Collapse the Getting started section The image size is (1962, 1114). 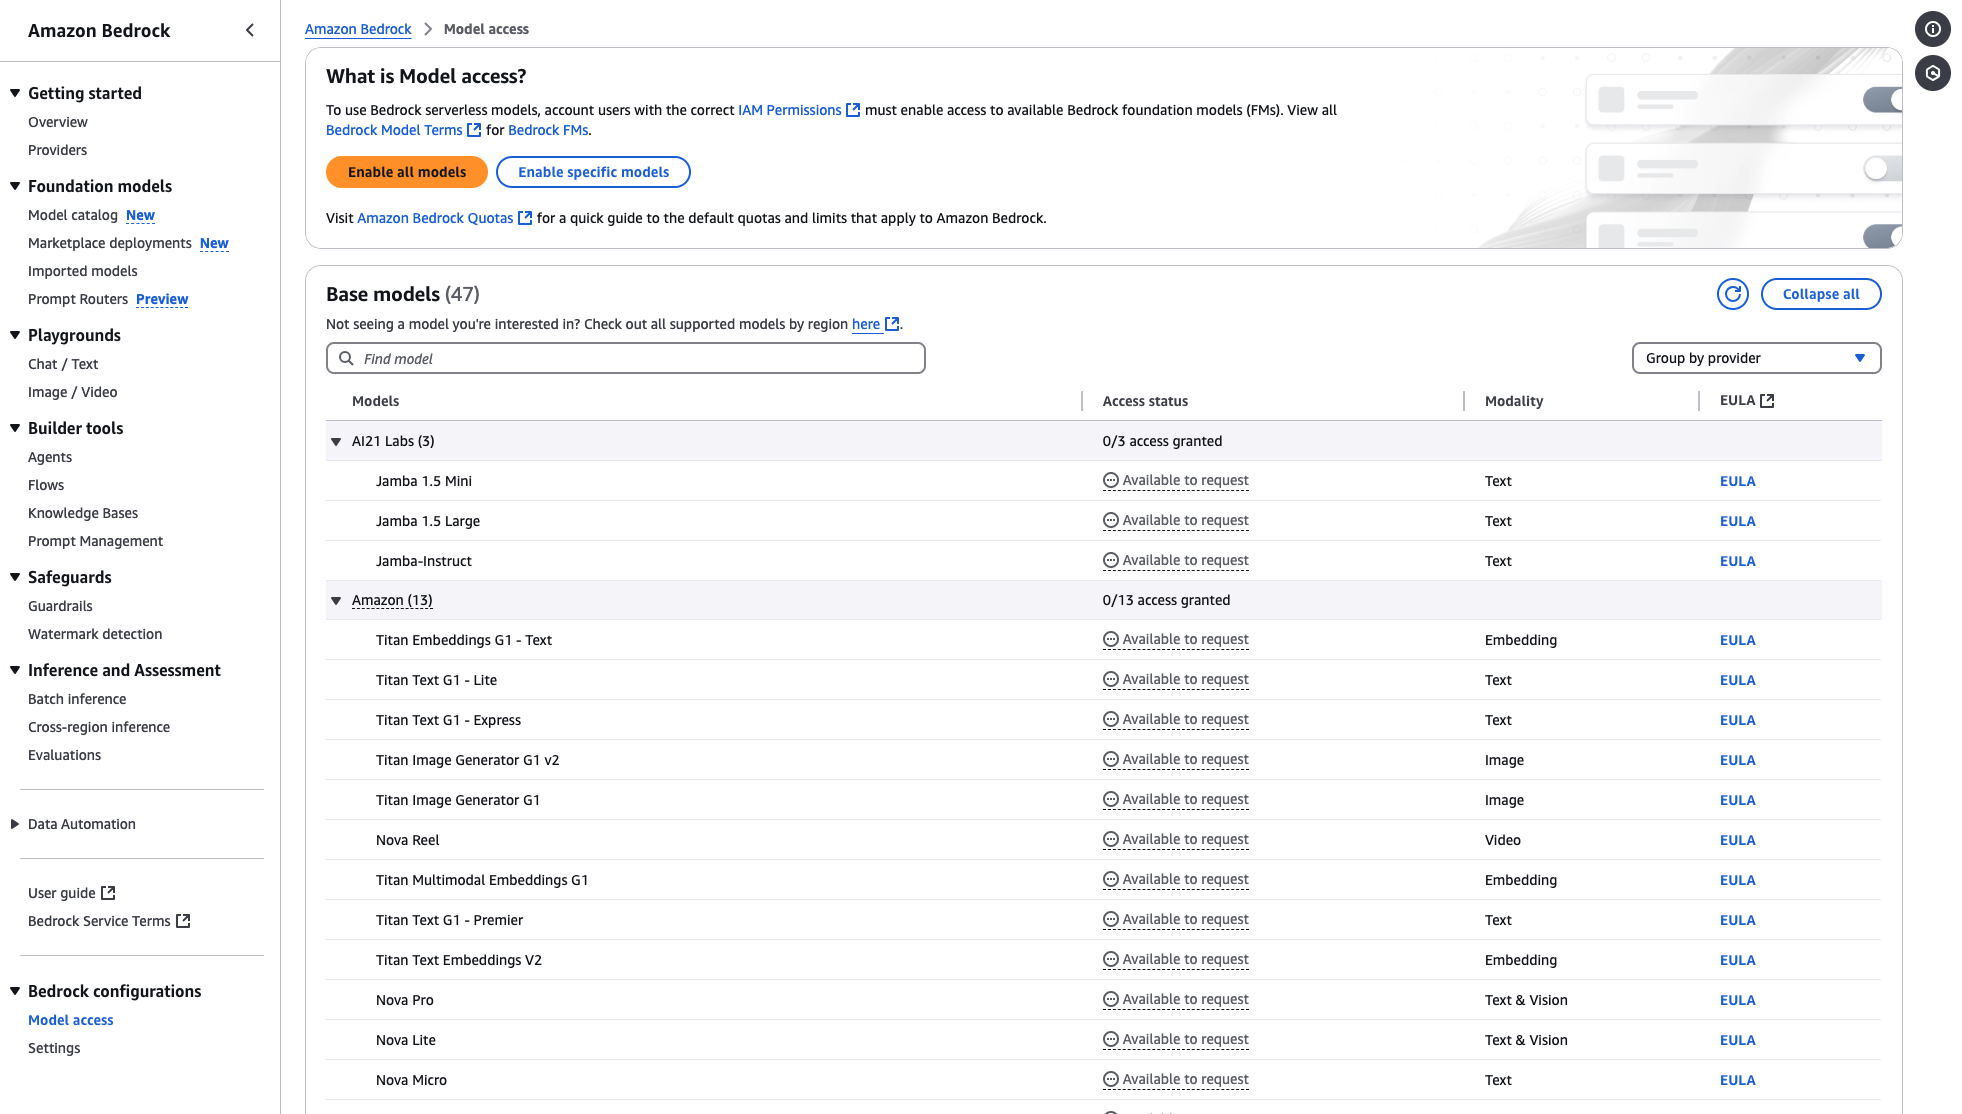(15, 93)
